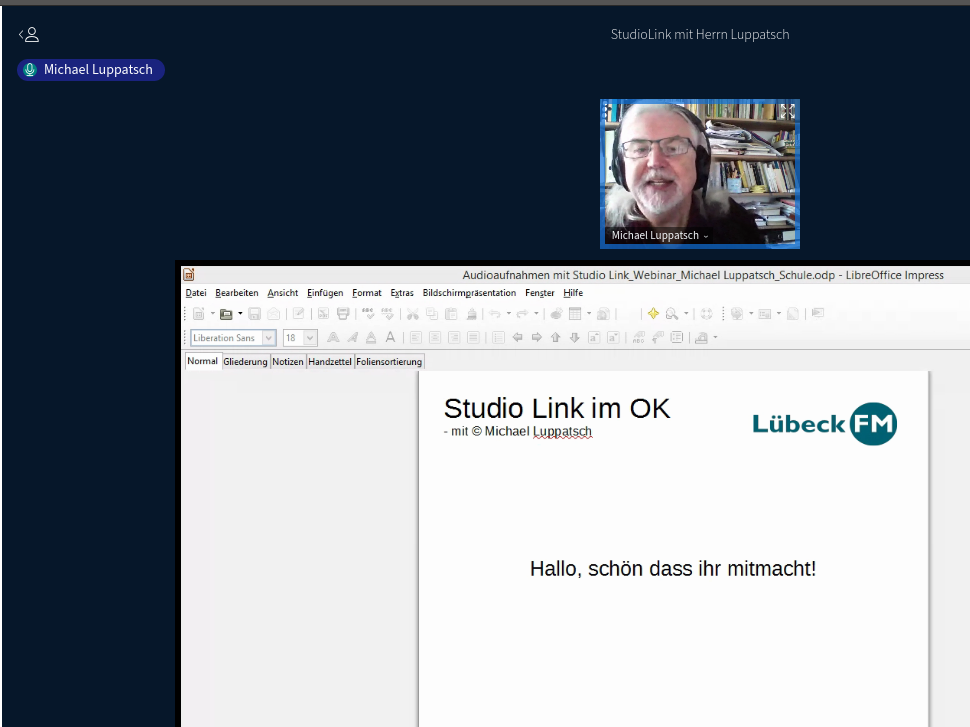Image resolution: width=970 pixels, height=727 pixels.
Task: Expand the webcam video to fullscreen
Action: [787, 112]
